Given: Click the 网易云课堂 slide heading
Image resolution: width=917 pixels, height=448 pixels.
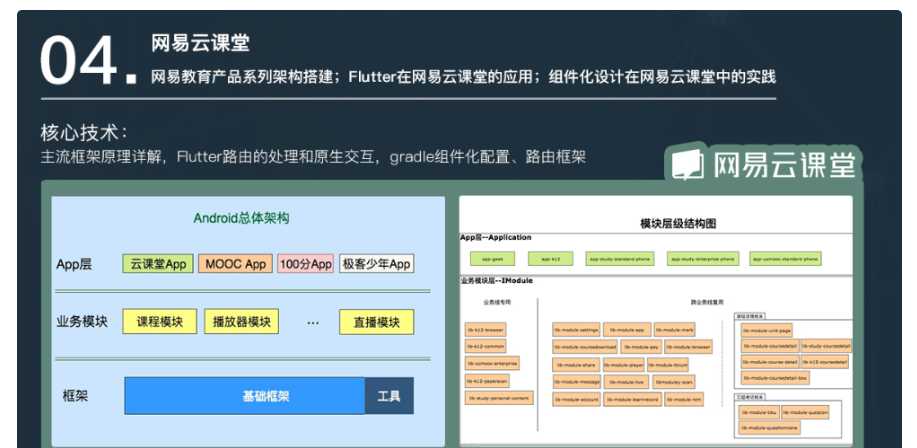Looking at the screenshot, I should [x=200, y=43].
